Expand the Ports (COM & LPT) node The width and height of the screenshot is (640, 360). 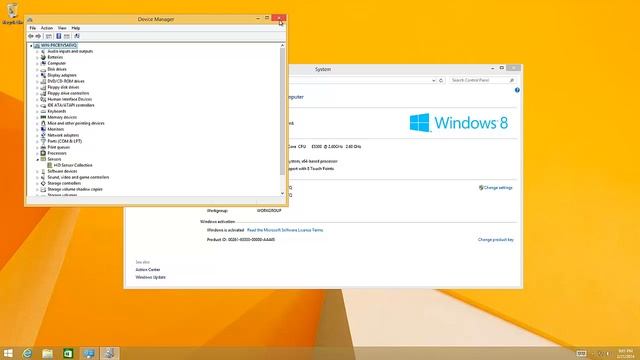click(37, 141)
